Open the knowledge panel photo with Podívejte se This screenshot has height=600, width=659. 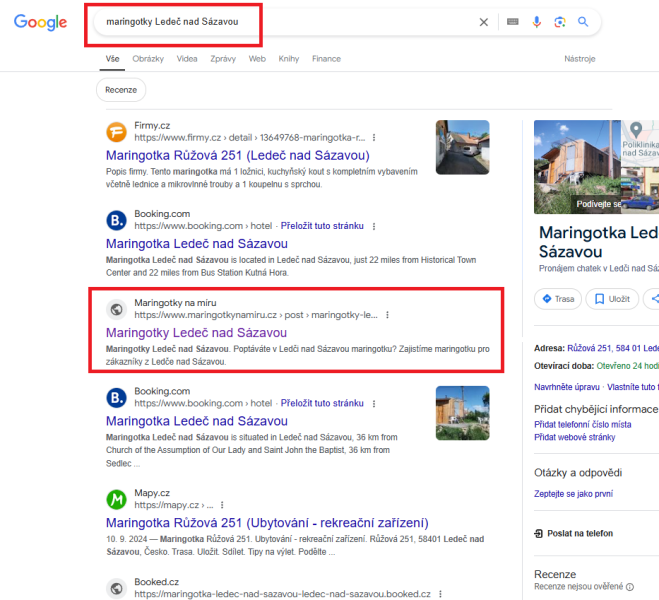point(577,167)
